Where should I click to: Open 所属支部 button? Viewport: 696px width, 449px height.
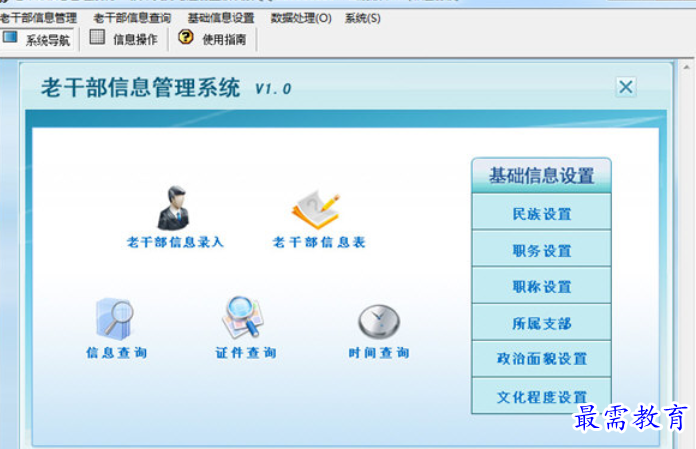pos(542,322)
